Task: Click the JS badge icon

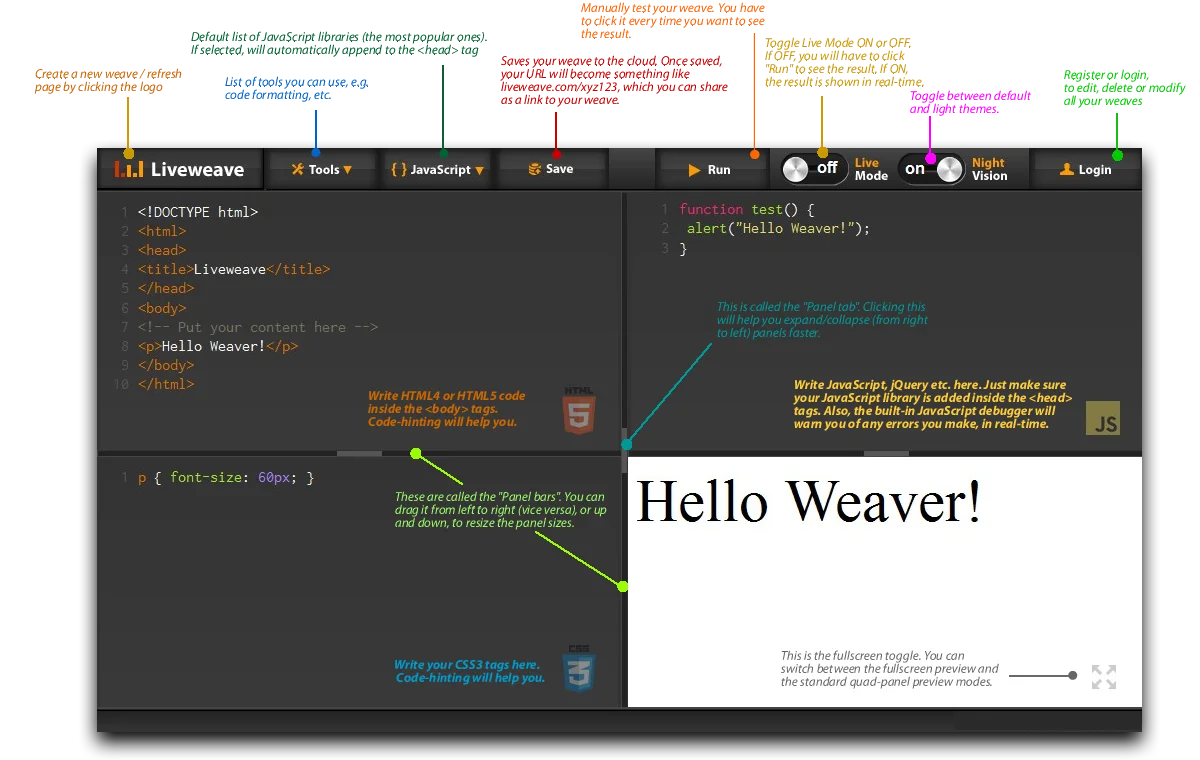Action: coord(1103,418)
